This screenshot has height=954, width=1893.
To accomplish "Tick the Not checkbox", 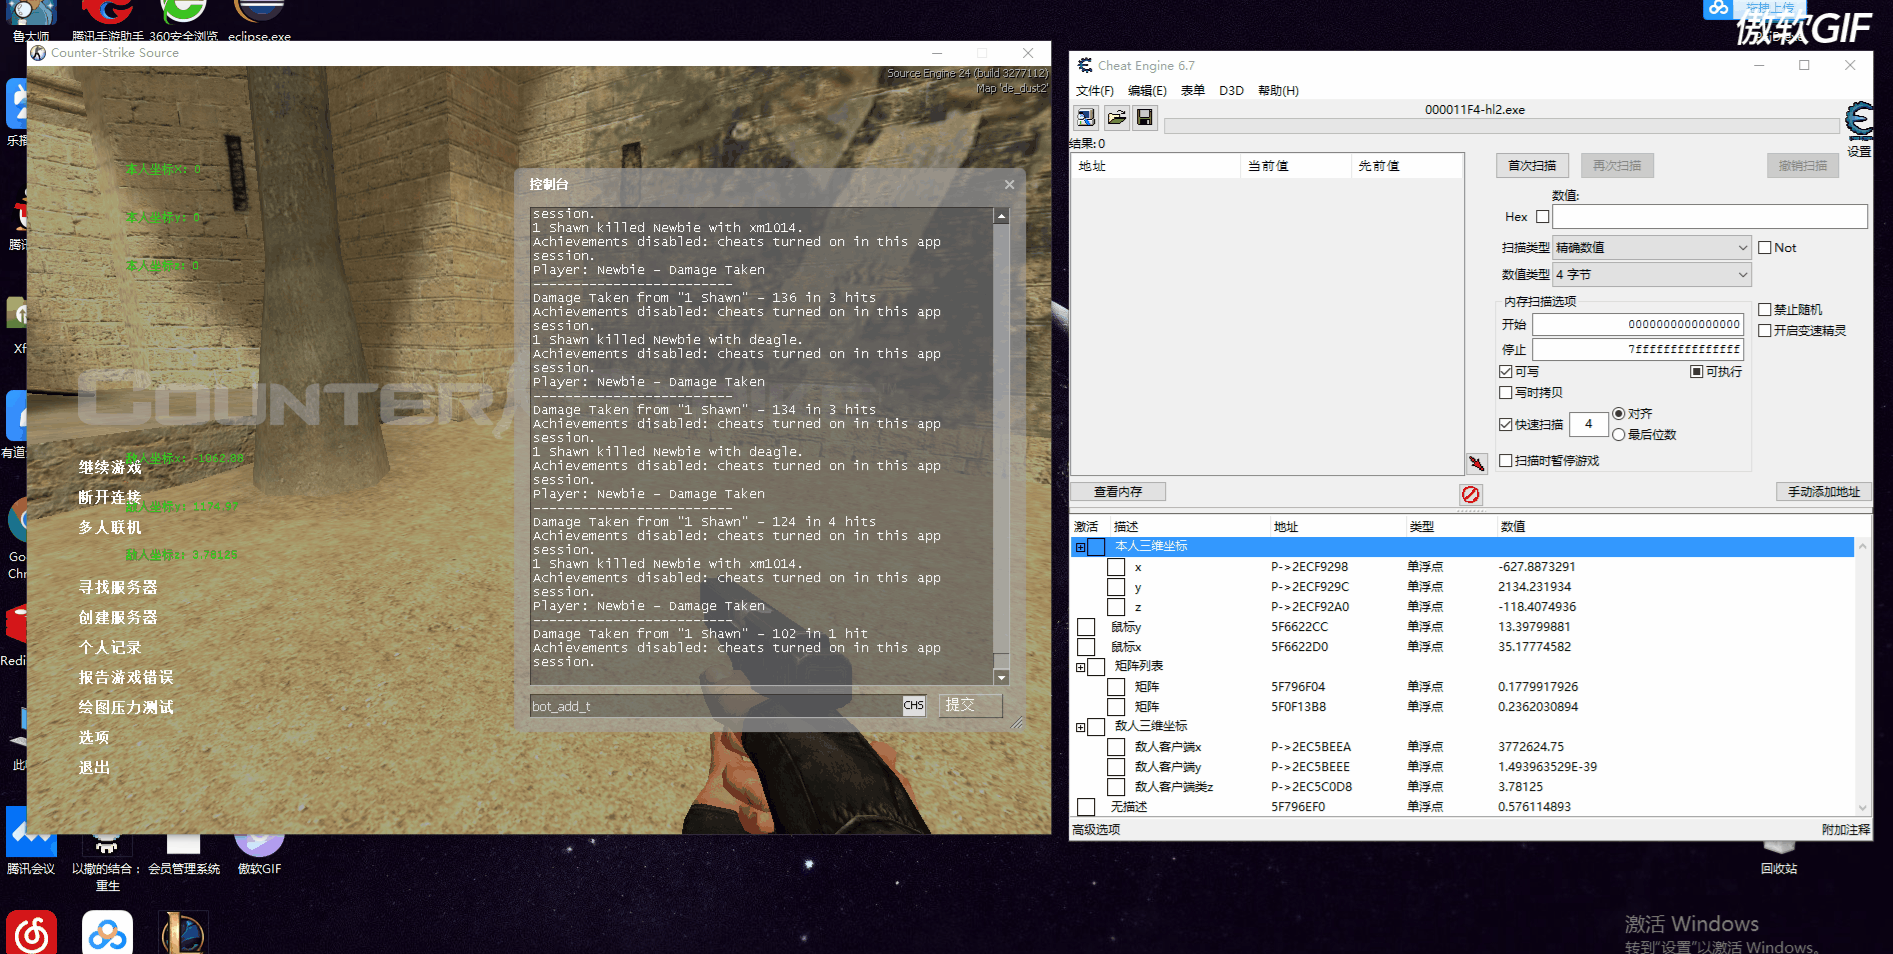I will tap(1765, 248).
